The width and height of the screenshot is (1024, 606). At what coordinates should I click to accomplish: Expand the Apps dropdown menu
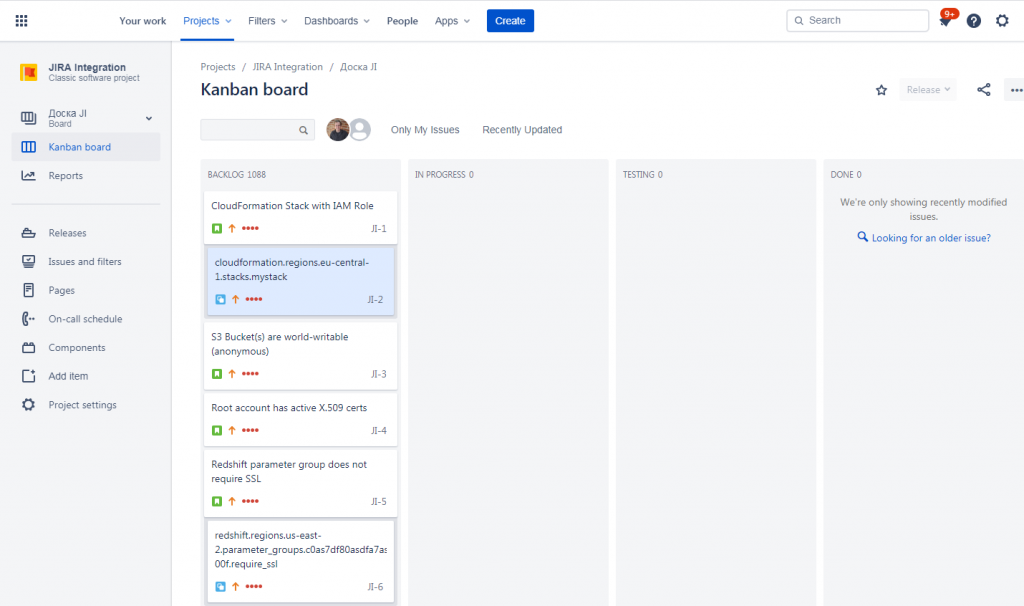pos(453,21)
